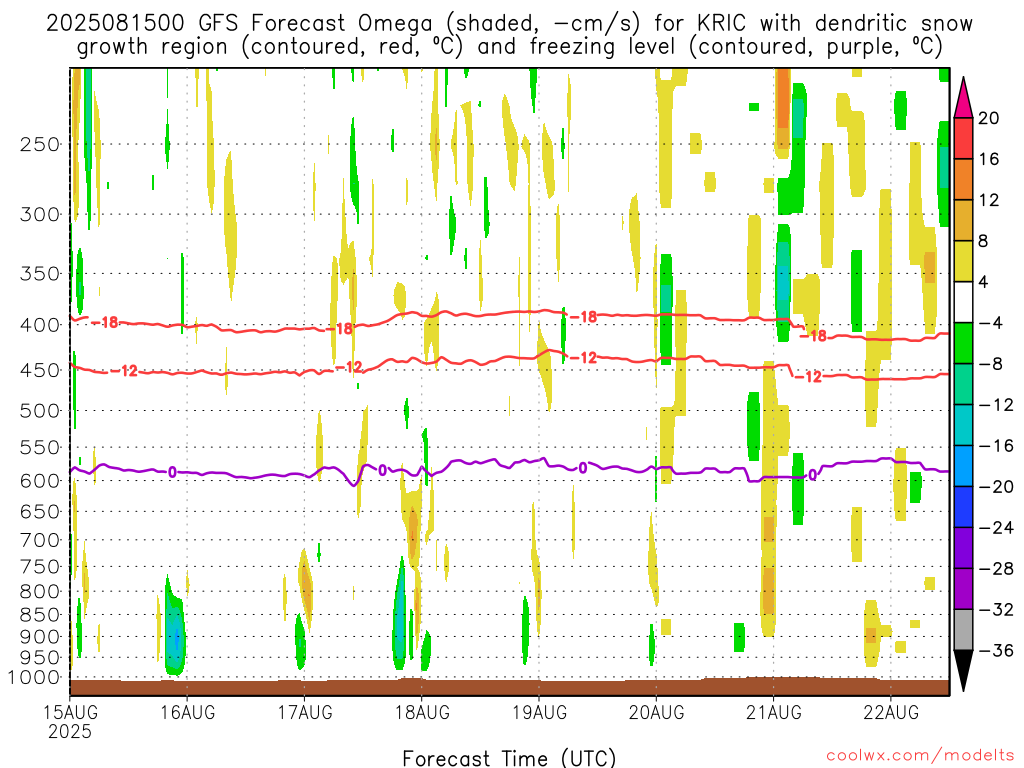Viewport: 1024px width, 768px height.
Task: Click the 19AUG time axis label
Action: tap(539, 712)
